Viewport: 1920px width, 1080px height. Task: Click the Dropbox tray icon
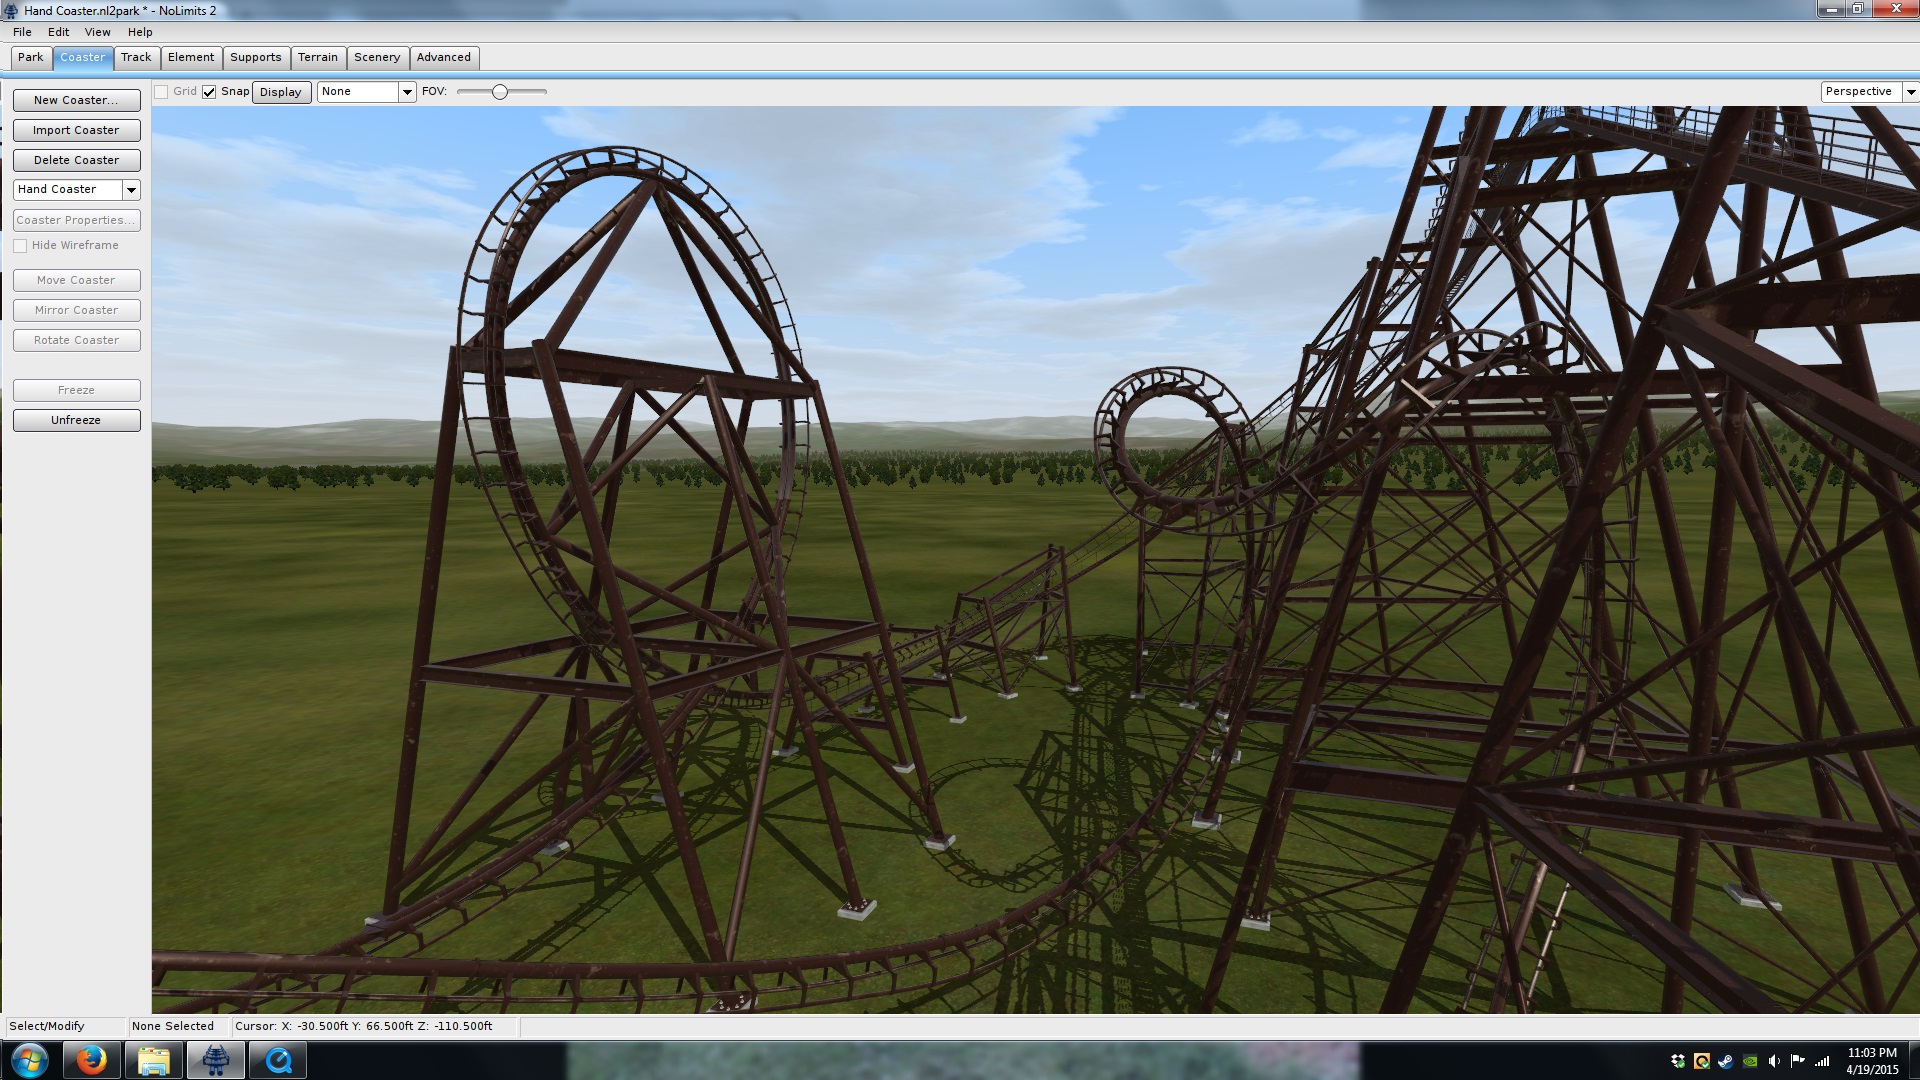pyautogui.click(x=1677, y=1061)
